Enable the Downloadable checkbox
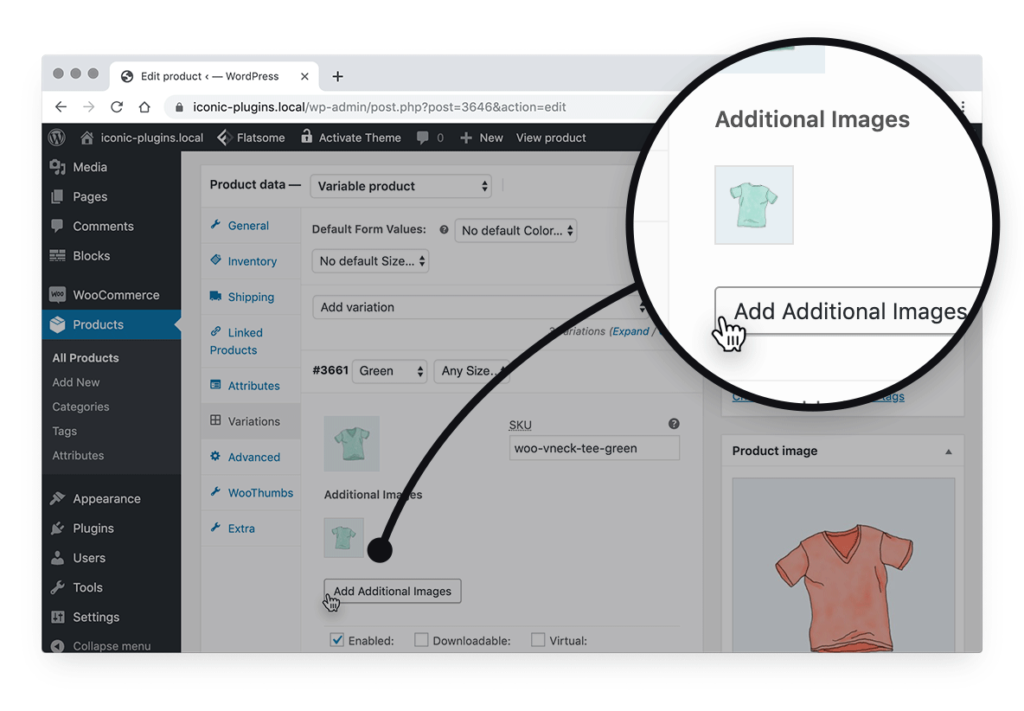Image resolution: width=1024 pixels, height=711 pixels. coord(421,640)
